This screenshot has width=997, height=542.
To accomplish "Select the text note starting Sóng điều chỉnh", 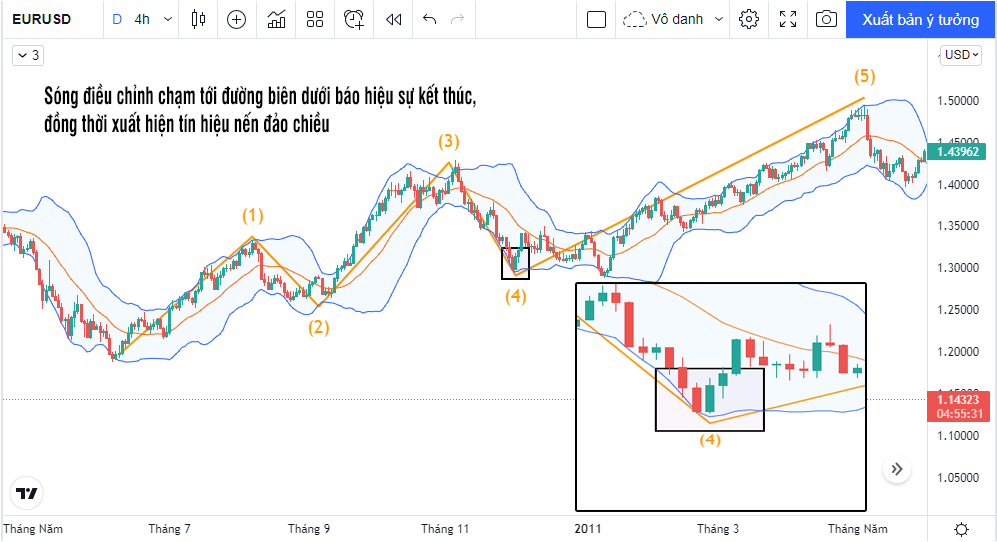I will coord(260,110).
